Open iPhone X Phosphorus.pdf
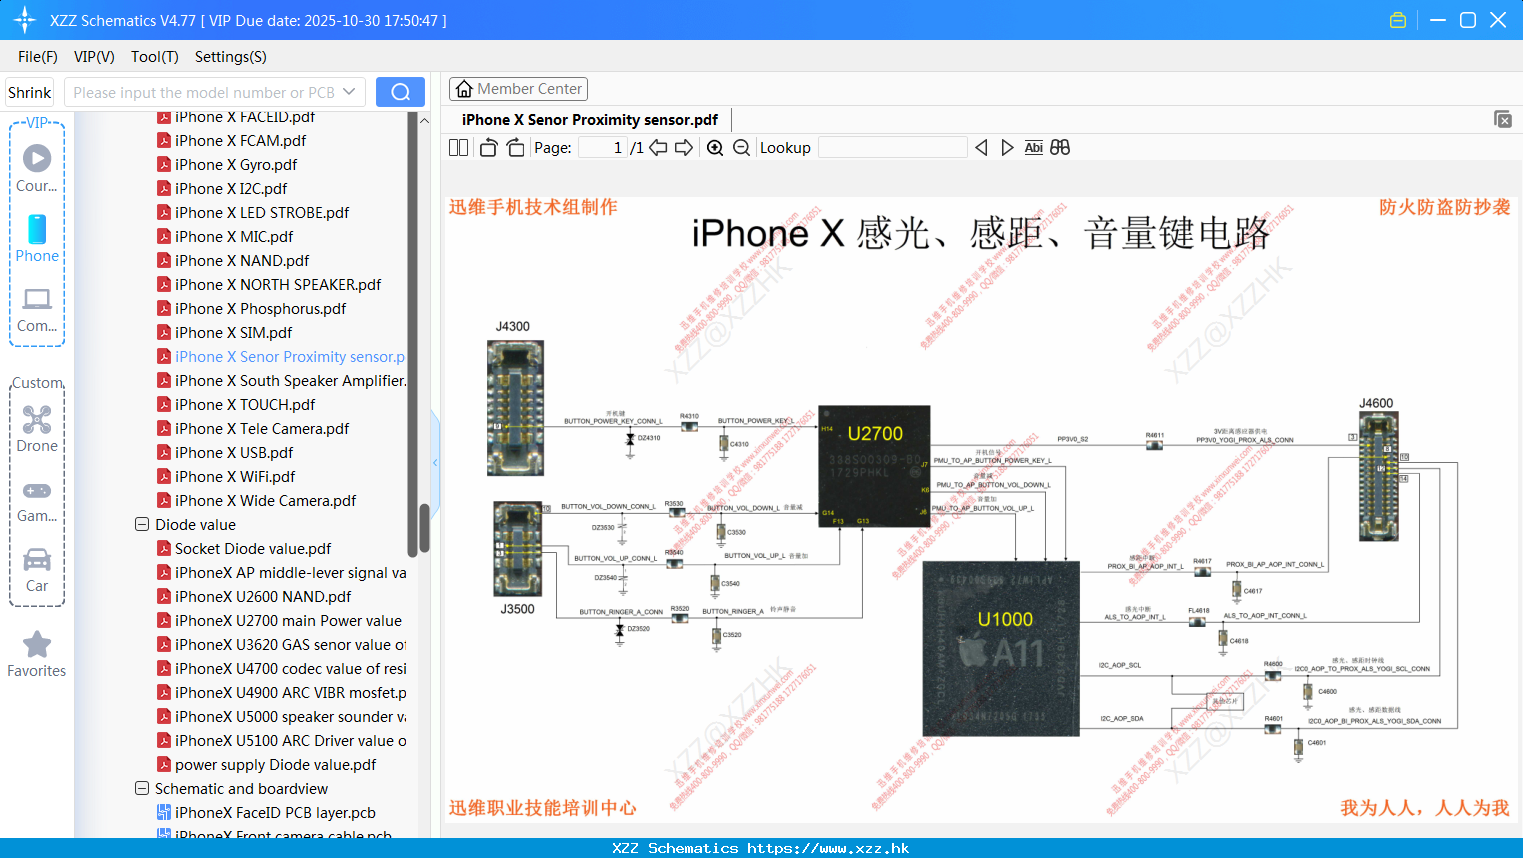Screen dimensions: 1523x858 (260, 309)
